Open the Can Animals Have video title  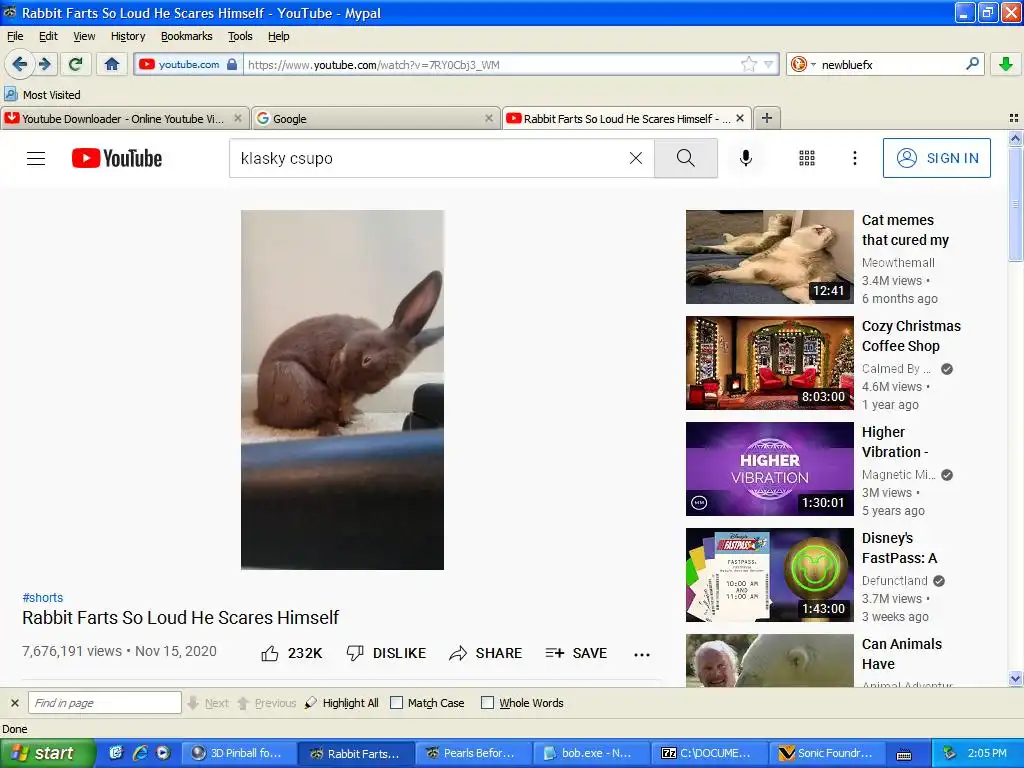[x=902, y=654]
